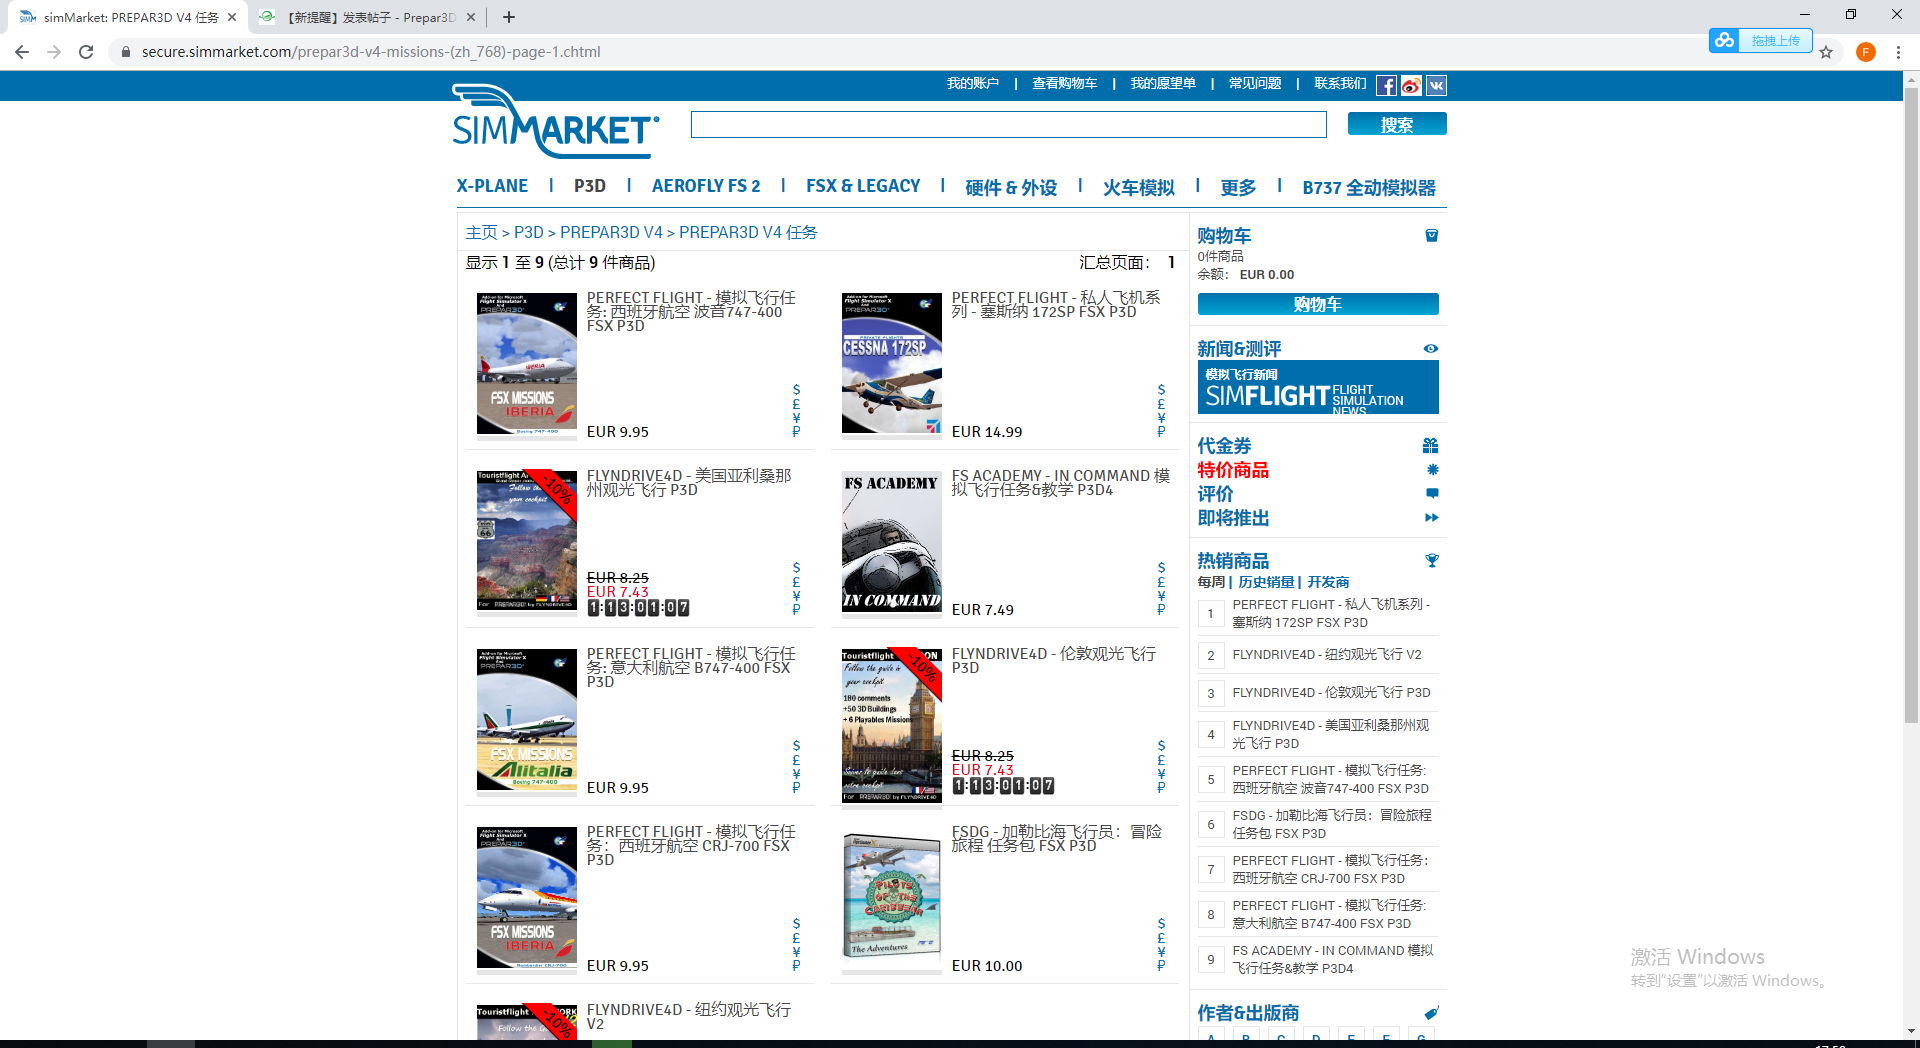The image size is (1920, 1048).
Task: Click the SimMarket logo
Action: pyautogui.click(x=555, y=122)
